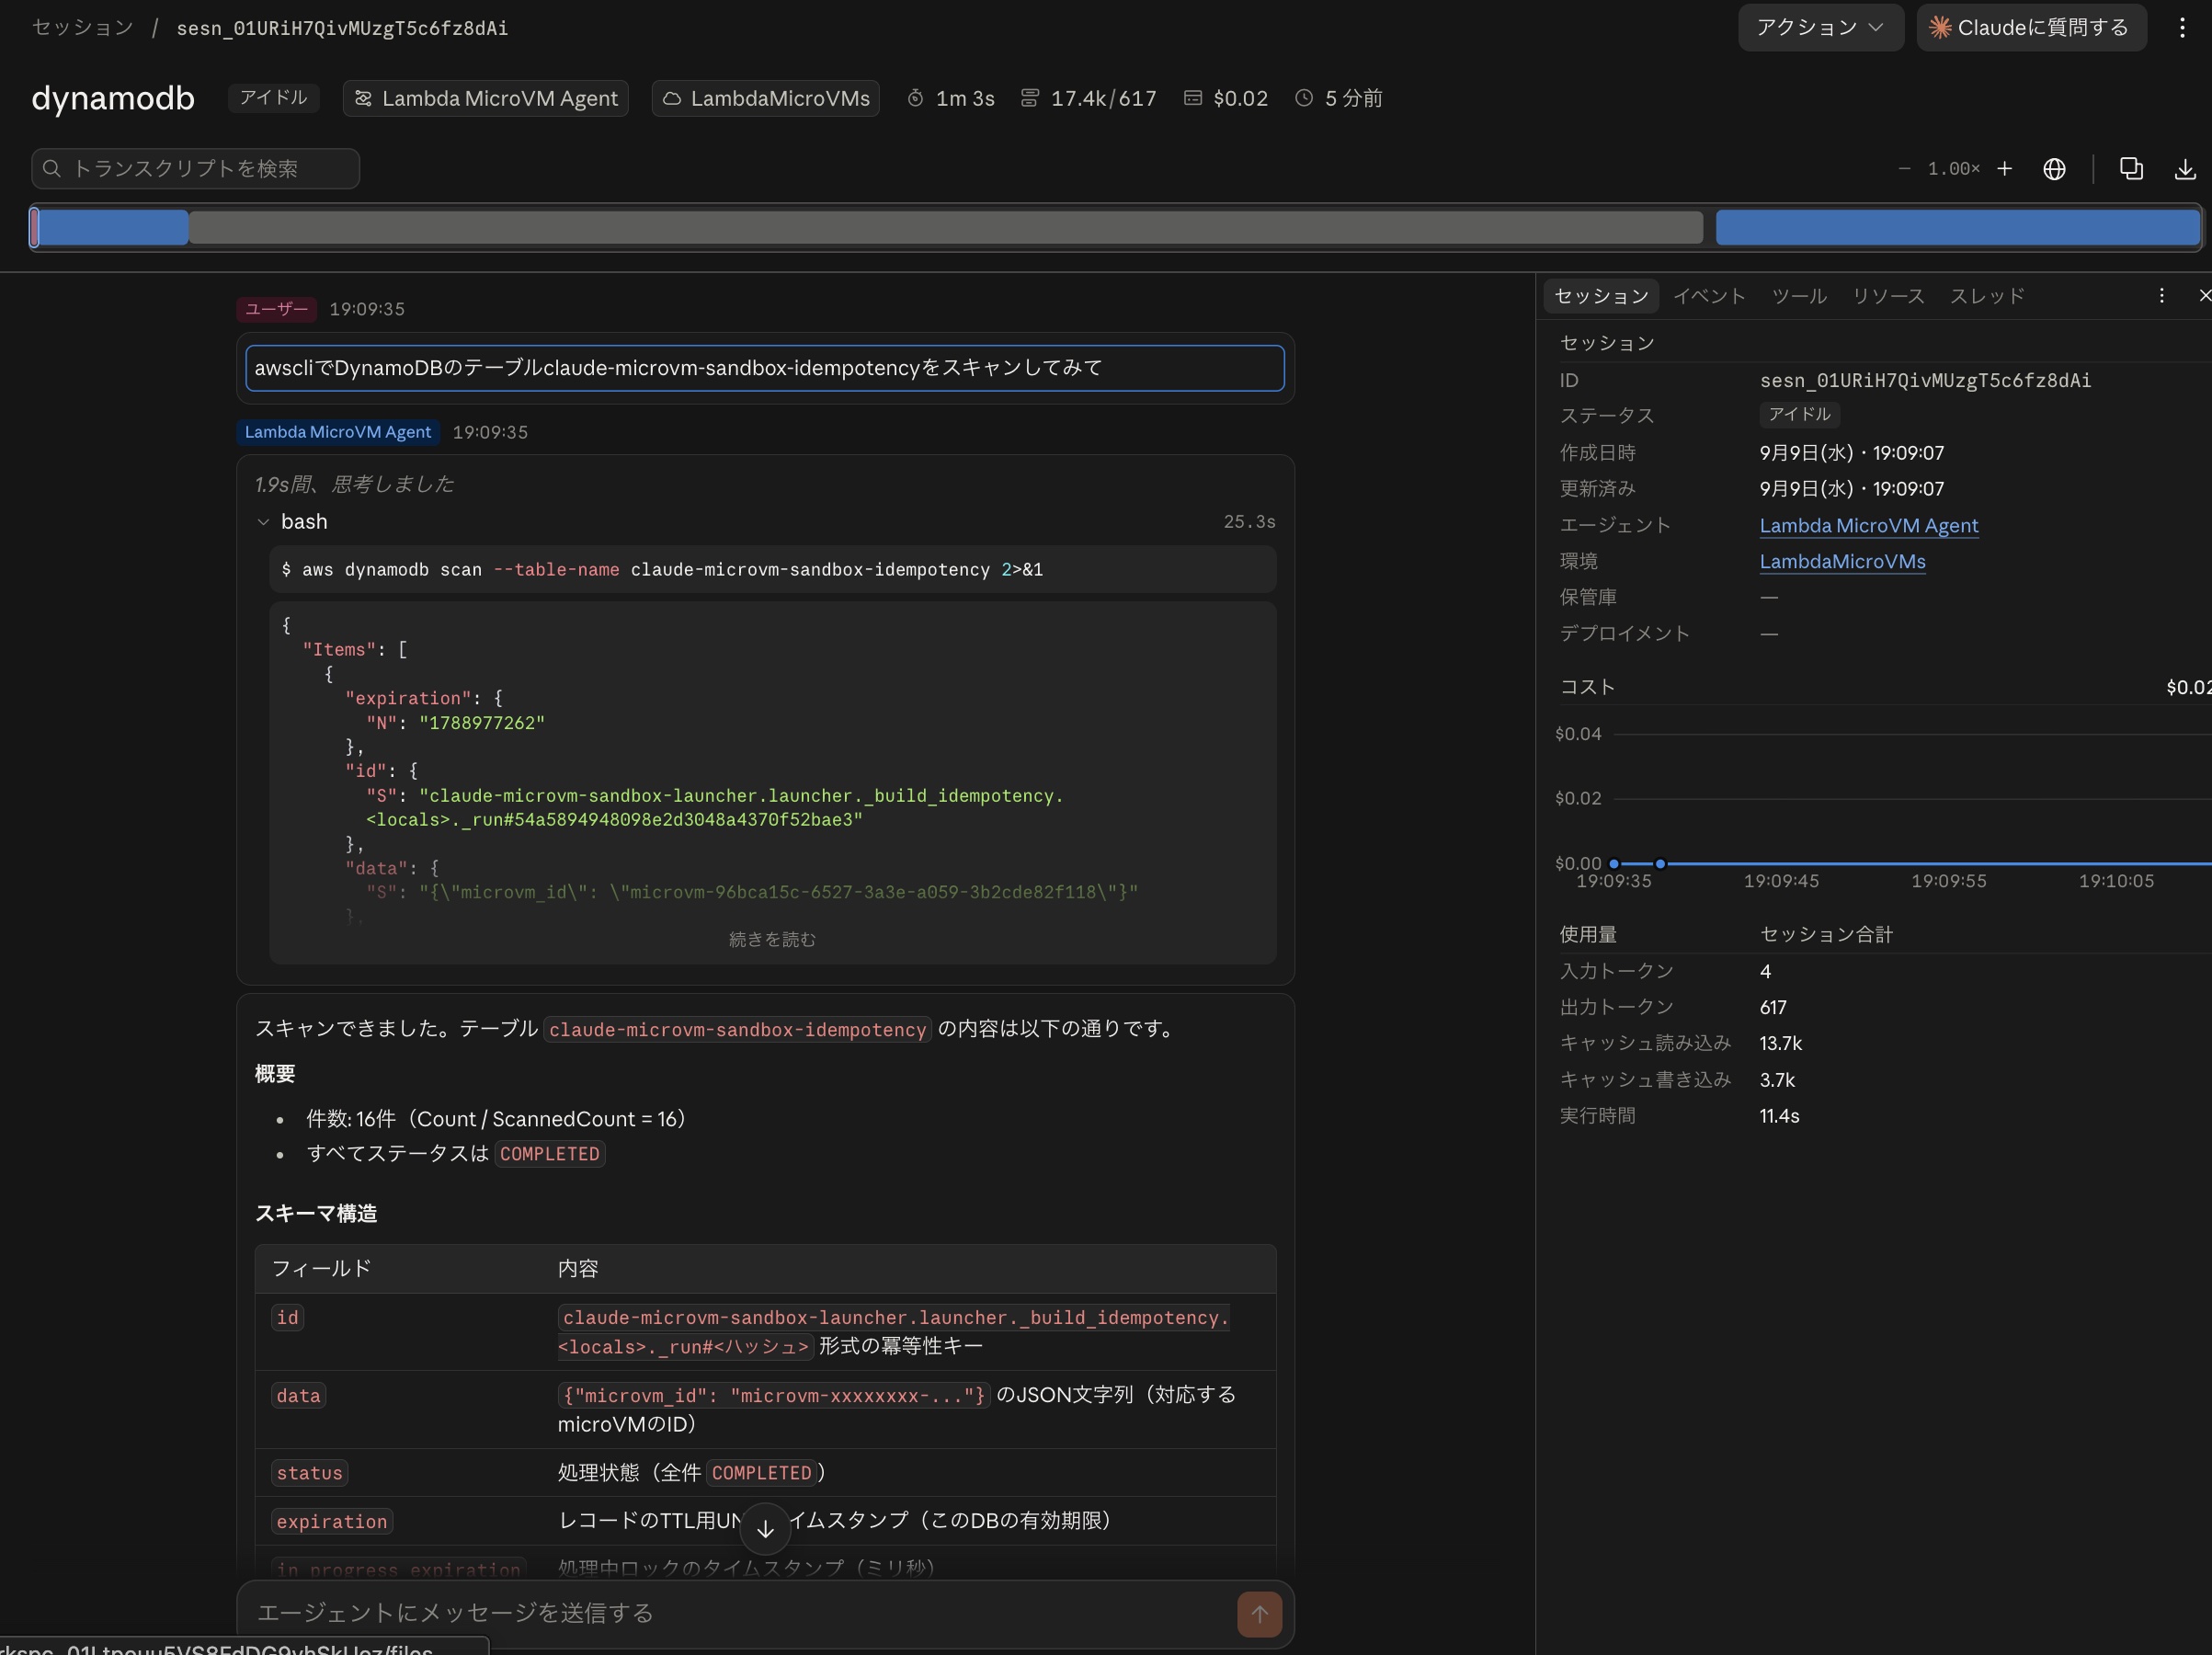The height and width of the screenshot is (1655, 2212).
Task: Click the copy transcript icon
Action: coord(2131,169)
